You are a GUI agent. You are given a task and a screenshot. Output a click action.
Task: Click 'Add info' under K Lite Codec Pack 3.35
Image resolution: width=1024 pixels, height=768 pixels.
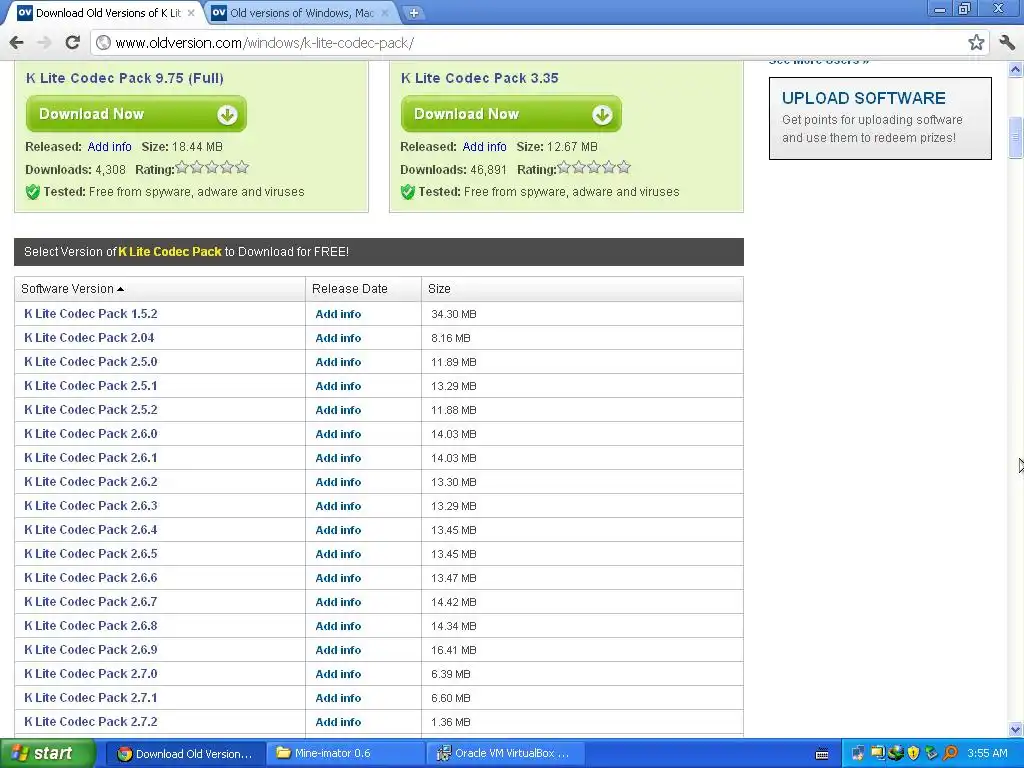pos(484,147)
